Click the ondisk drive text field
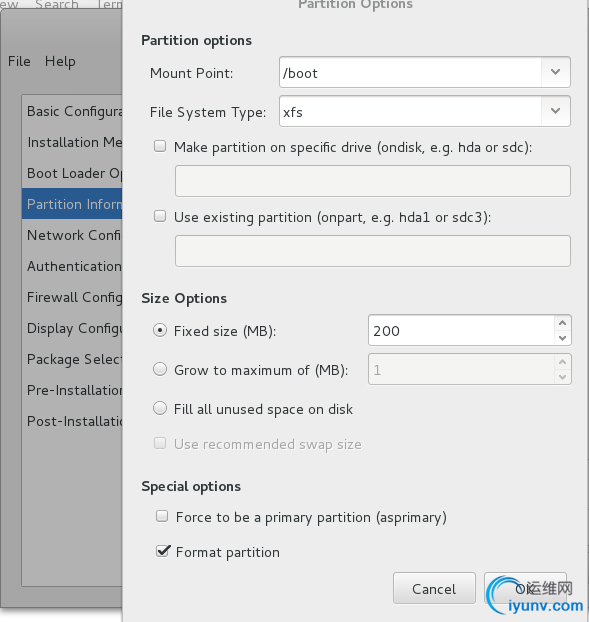This screenshot has height=622, width=589. [x=373, y=181]
